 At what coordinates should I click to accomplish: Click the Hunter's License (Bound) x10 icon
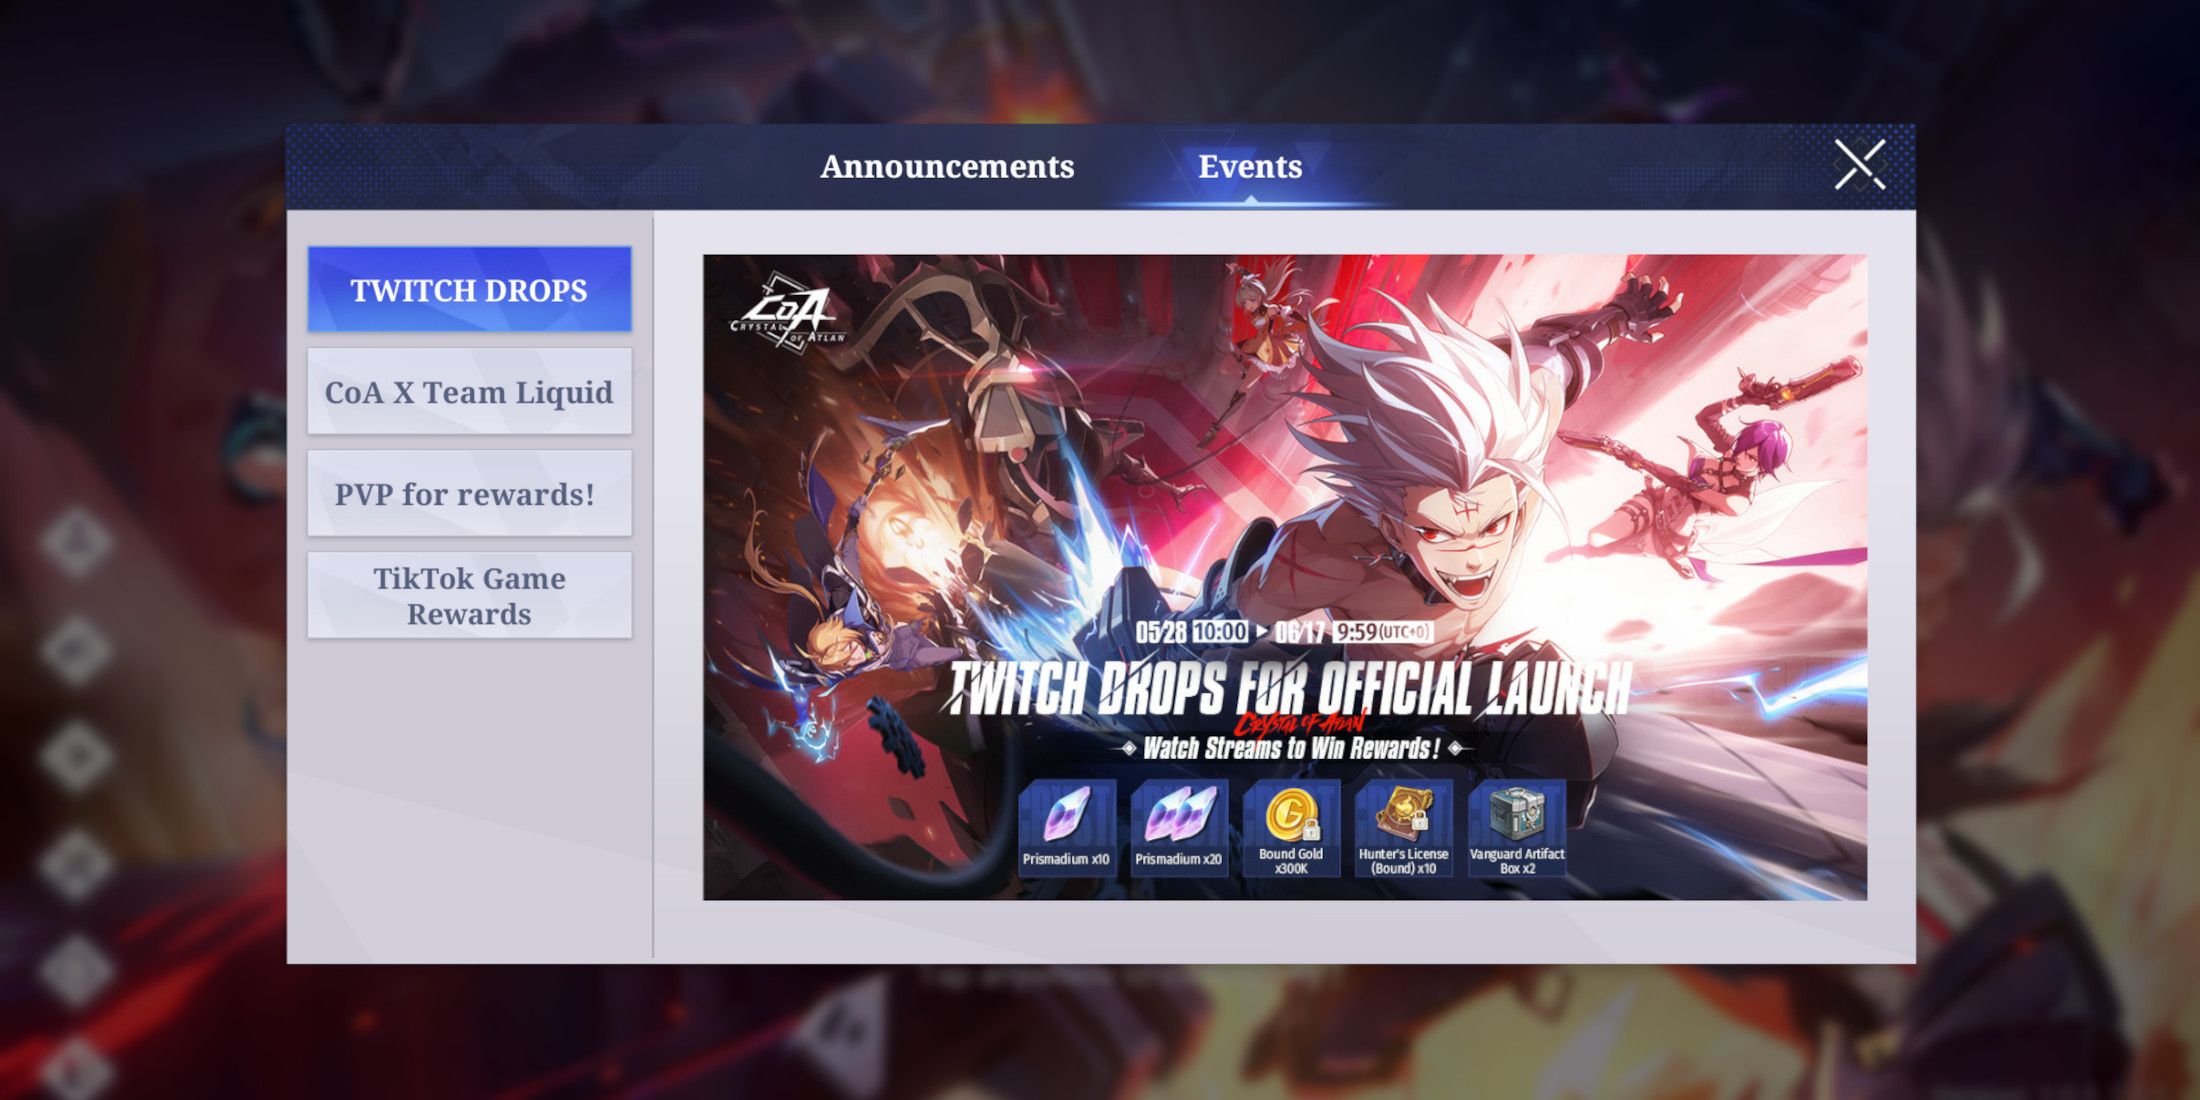(x=1403, y=827)
